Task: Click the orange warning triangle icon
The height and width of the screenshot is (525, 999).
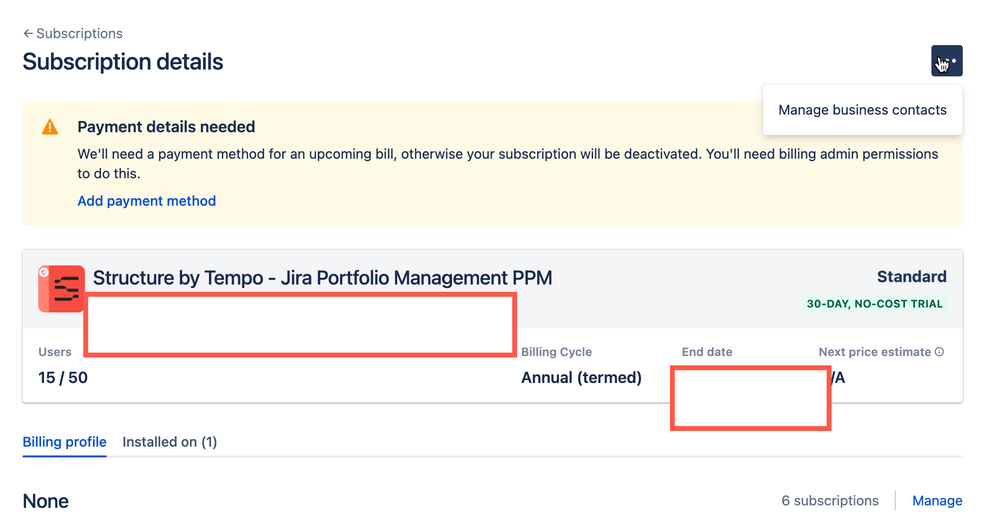Action: (50, 127)
